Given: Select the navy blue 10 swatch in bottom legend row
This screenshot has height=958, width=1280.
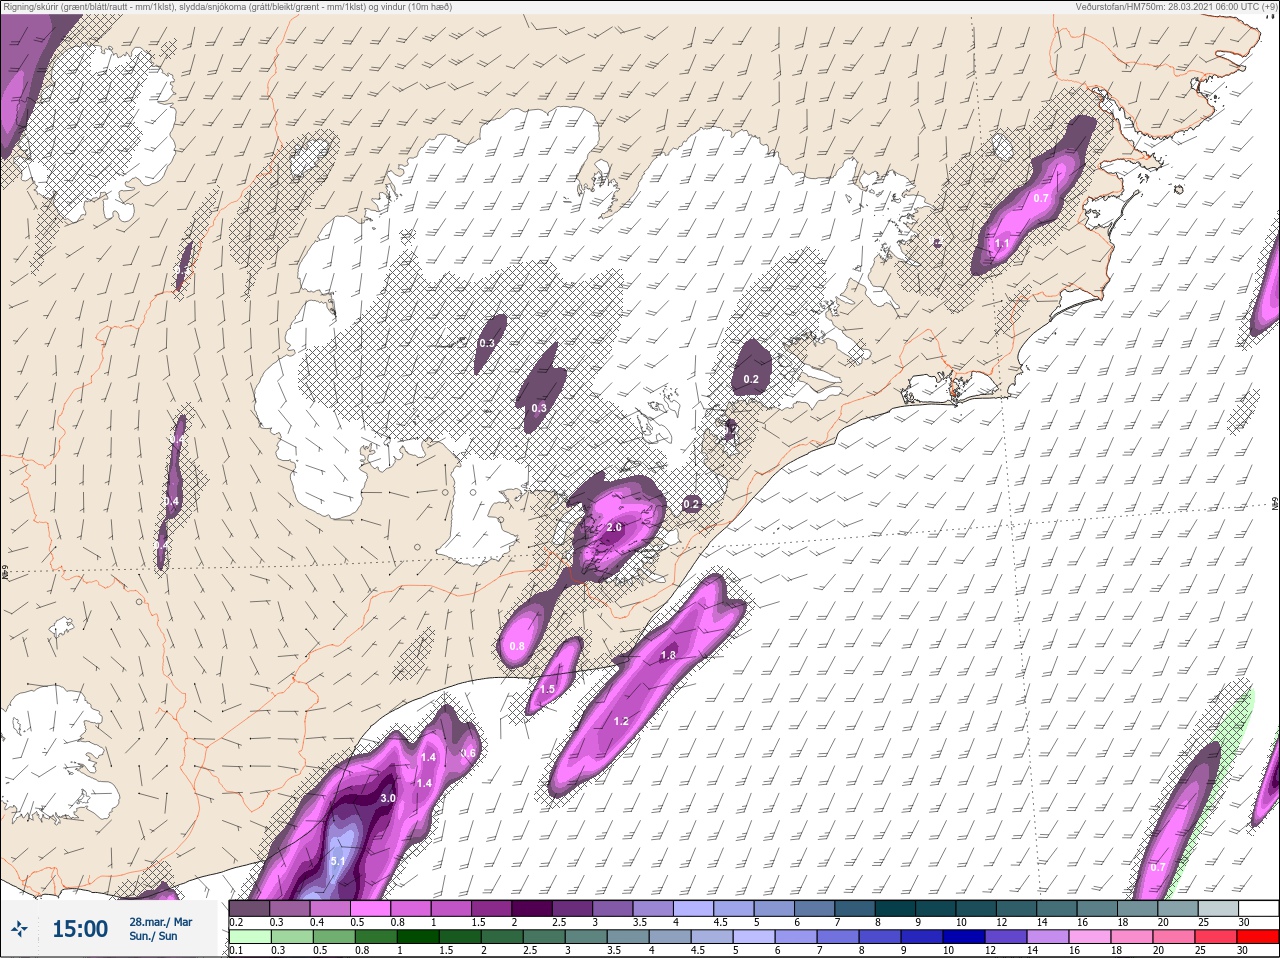Looking at the screenshot, I should click(x=963, y=937).
